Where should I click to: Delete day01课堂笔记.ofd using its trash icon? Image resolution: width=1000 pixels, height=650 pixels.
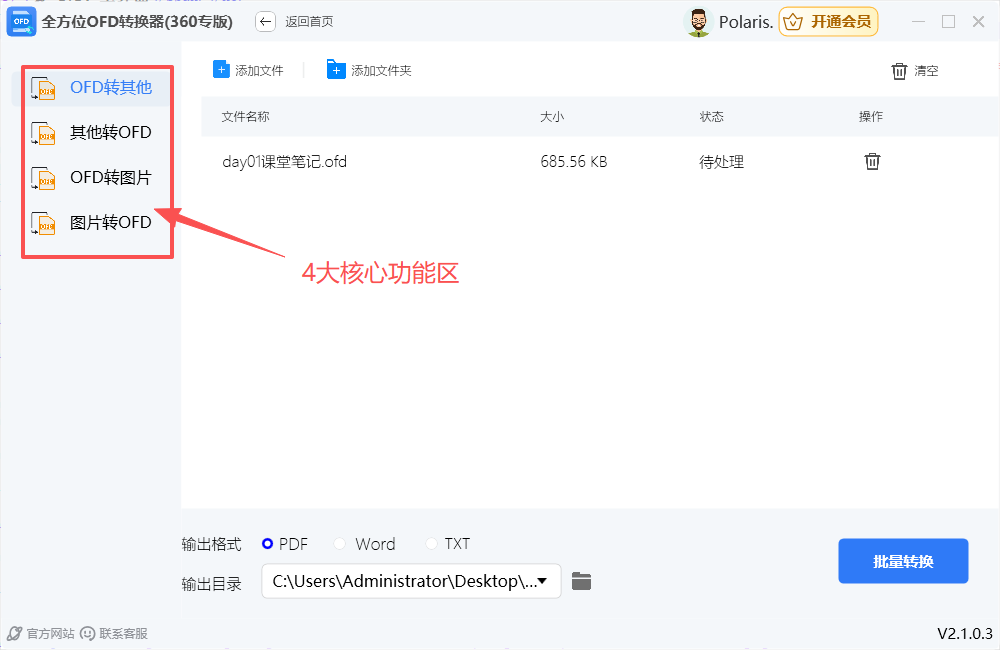[x=872, y=161]
